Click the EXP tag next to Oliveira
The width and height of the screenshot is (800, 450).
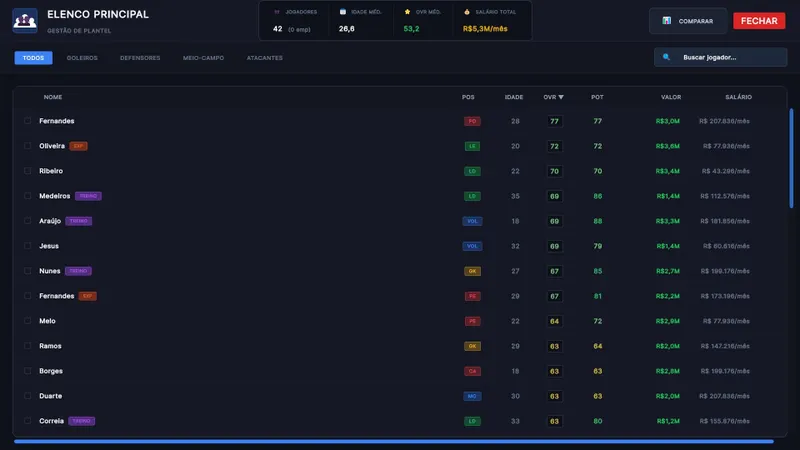tap(78, 146)
